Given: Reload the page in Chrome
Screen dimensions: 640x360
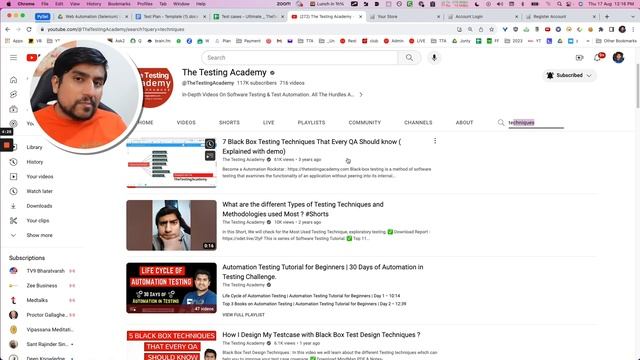Looking at the screenshot, I should [x=29, y=29].
